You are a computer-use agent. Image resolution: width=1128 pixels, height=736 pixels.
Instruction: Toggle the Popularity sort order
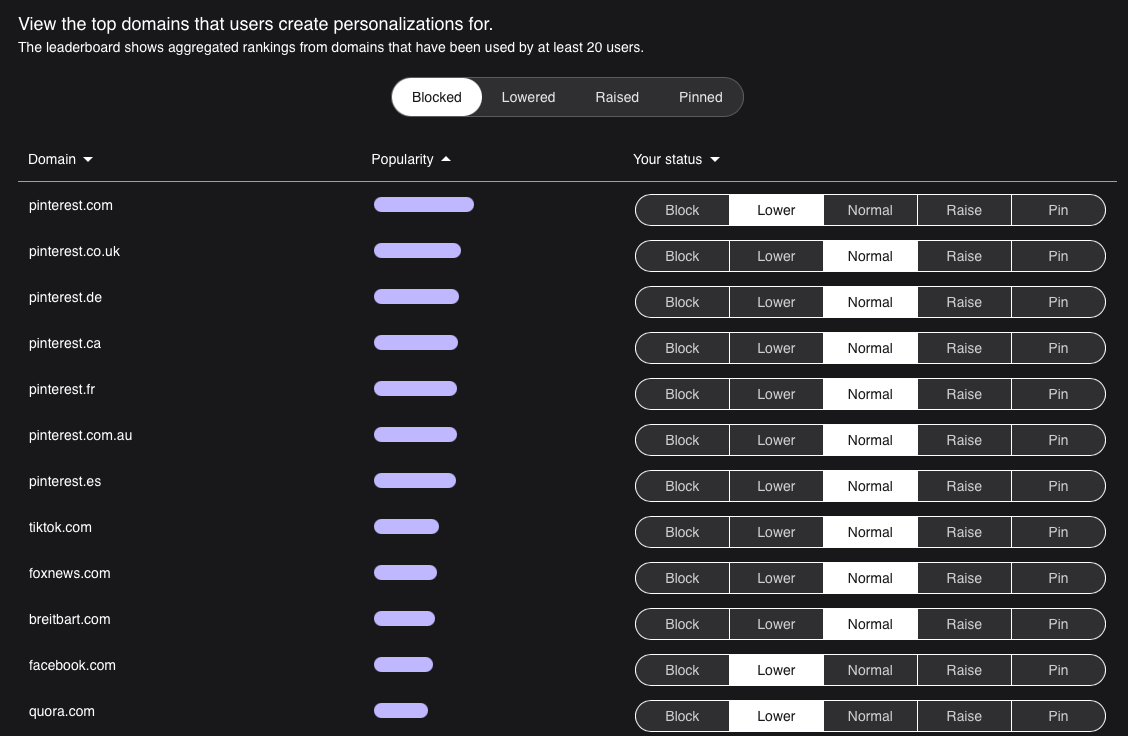point(410,159)
